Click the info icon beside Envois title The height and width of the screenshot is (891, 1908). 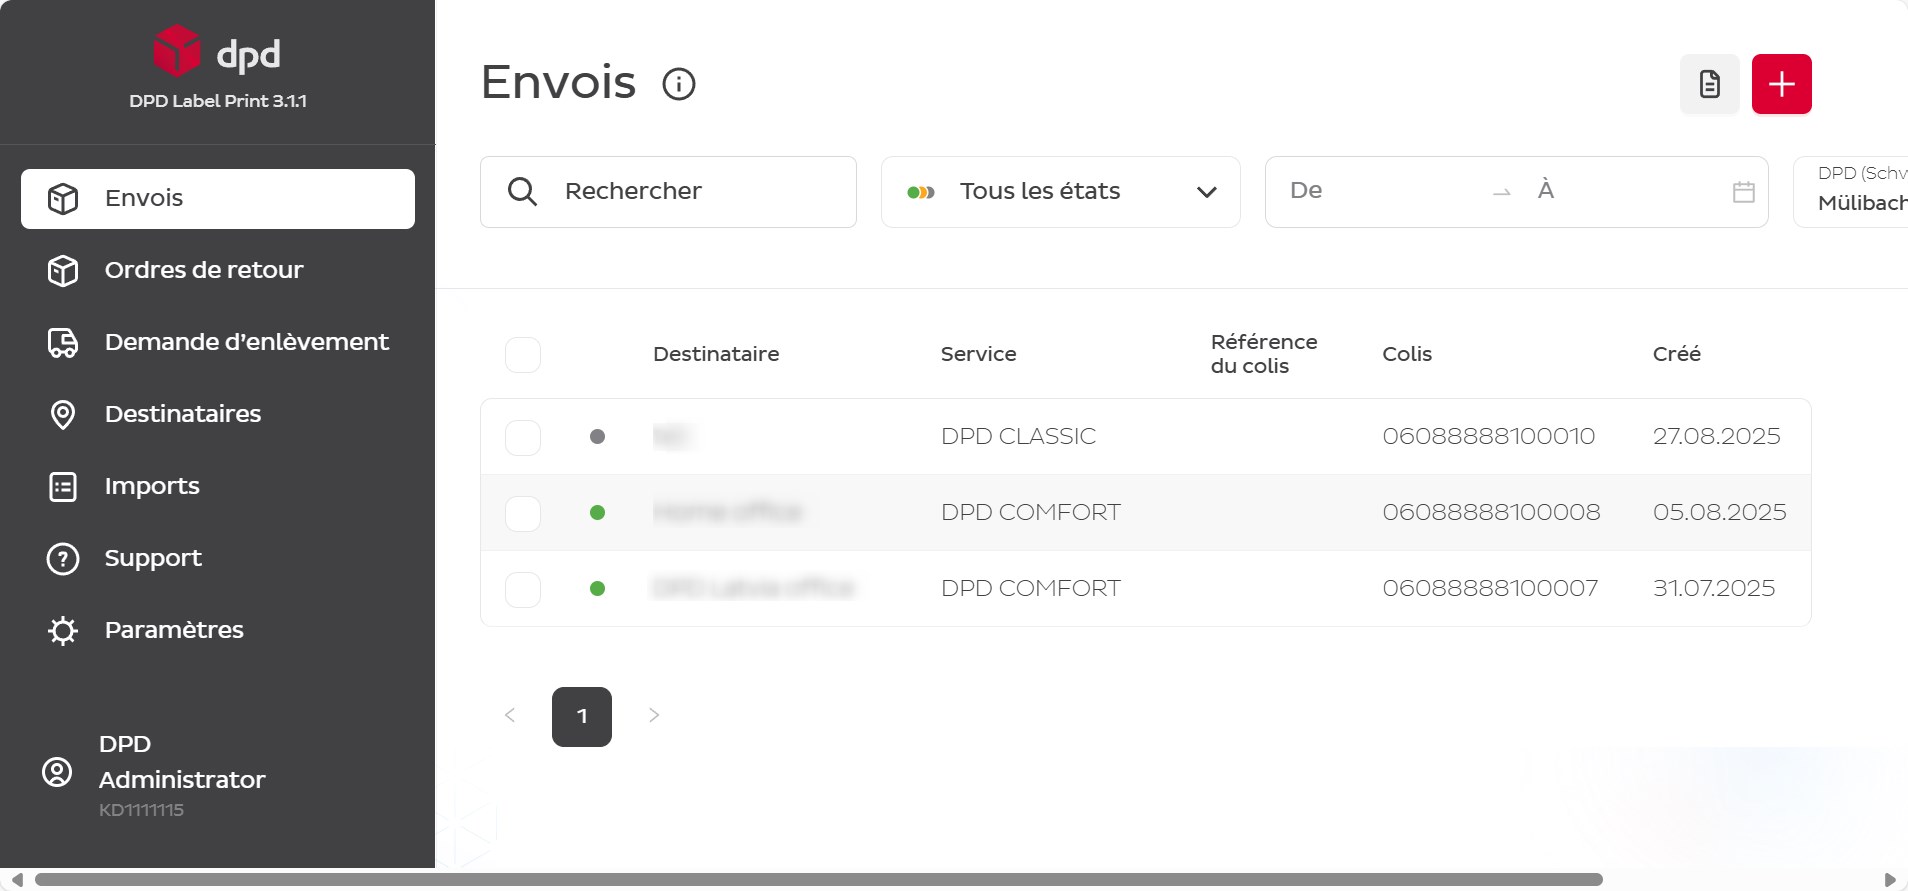point(679,84)
